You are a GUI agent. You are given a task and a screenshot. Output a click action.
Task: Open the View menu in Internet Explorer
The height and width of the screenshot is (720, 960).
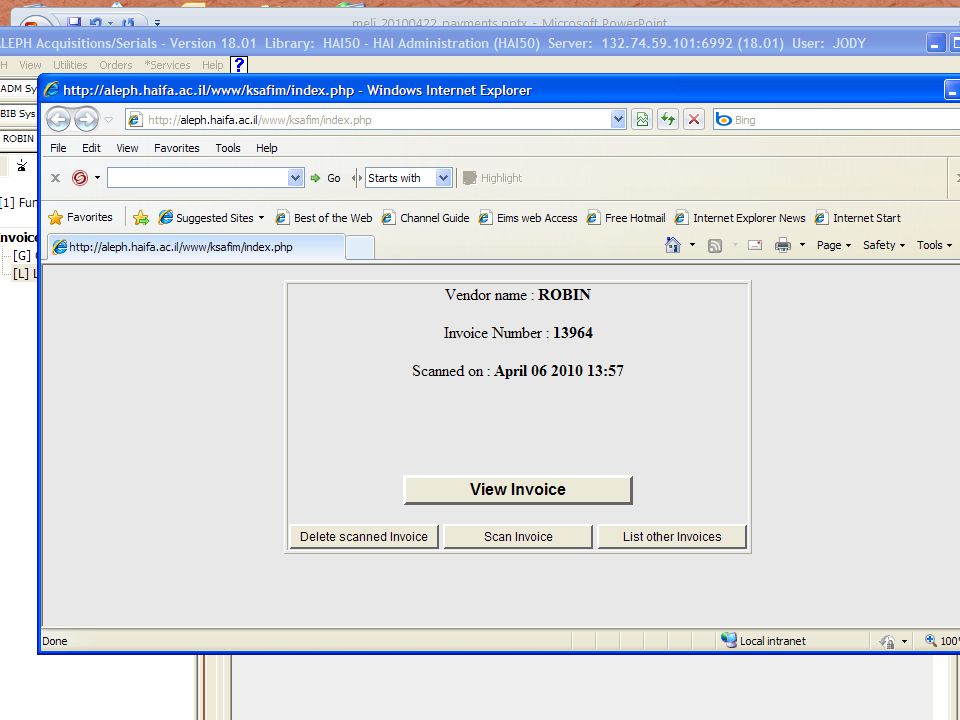pyautogui.click(x=127, y=148)
